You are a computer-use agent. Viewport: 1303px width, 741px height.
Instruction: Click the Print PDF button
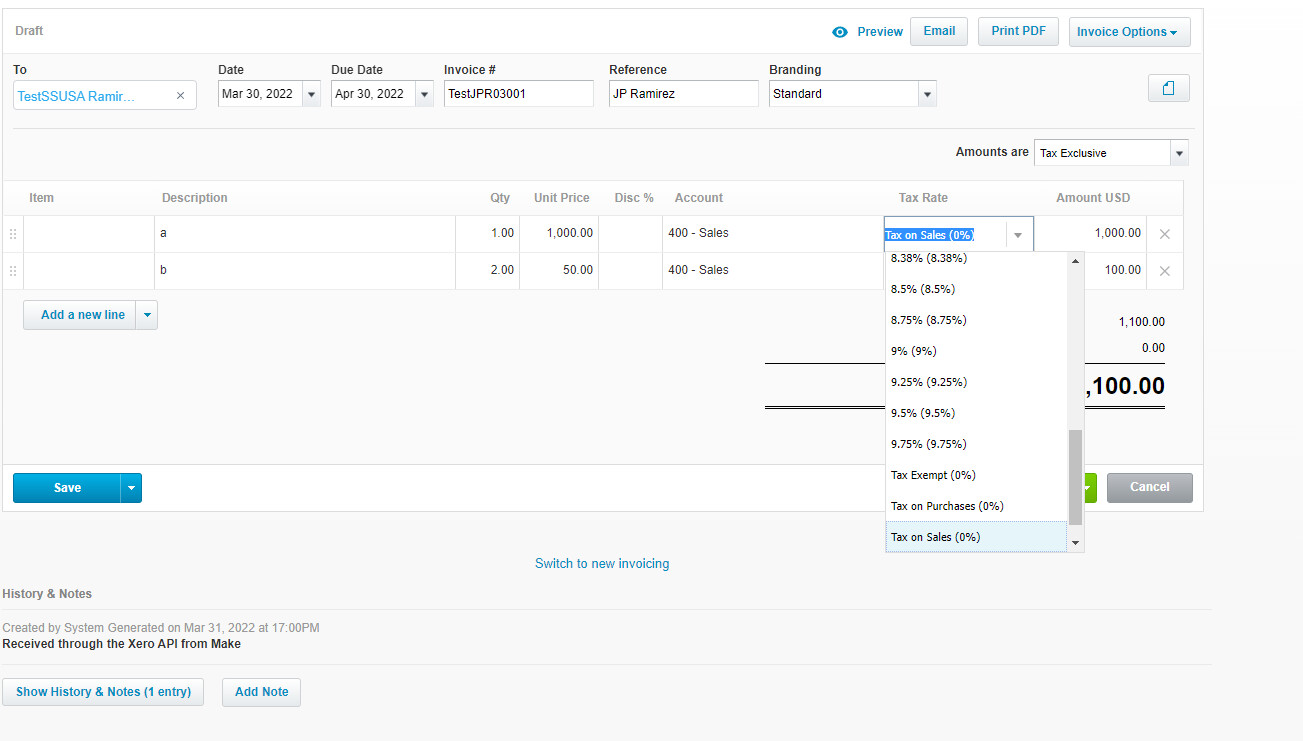[x=1018, y=31]
